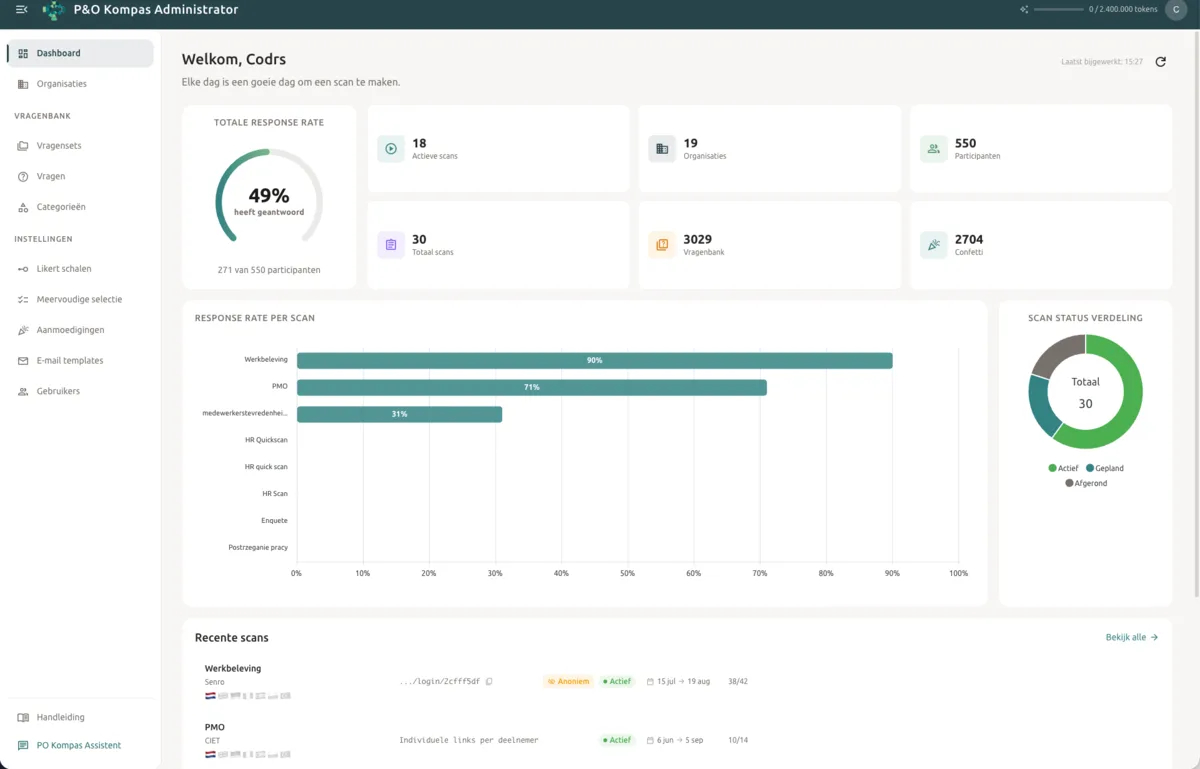
Task: Click the Actief badge on Werkbeleving
Action: tap(617, 682)
